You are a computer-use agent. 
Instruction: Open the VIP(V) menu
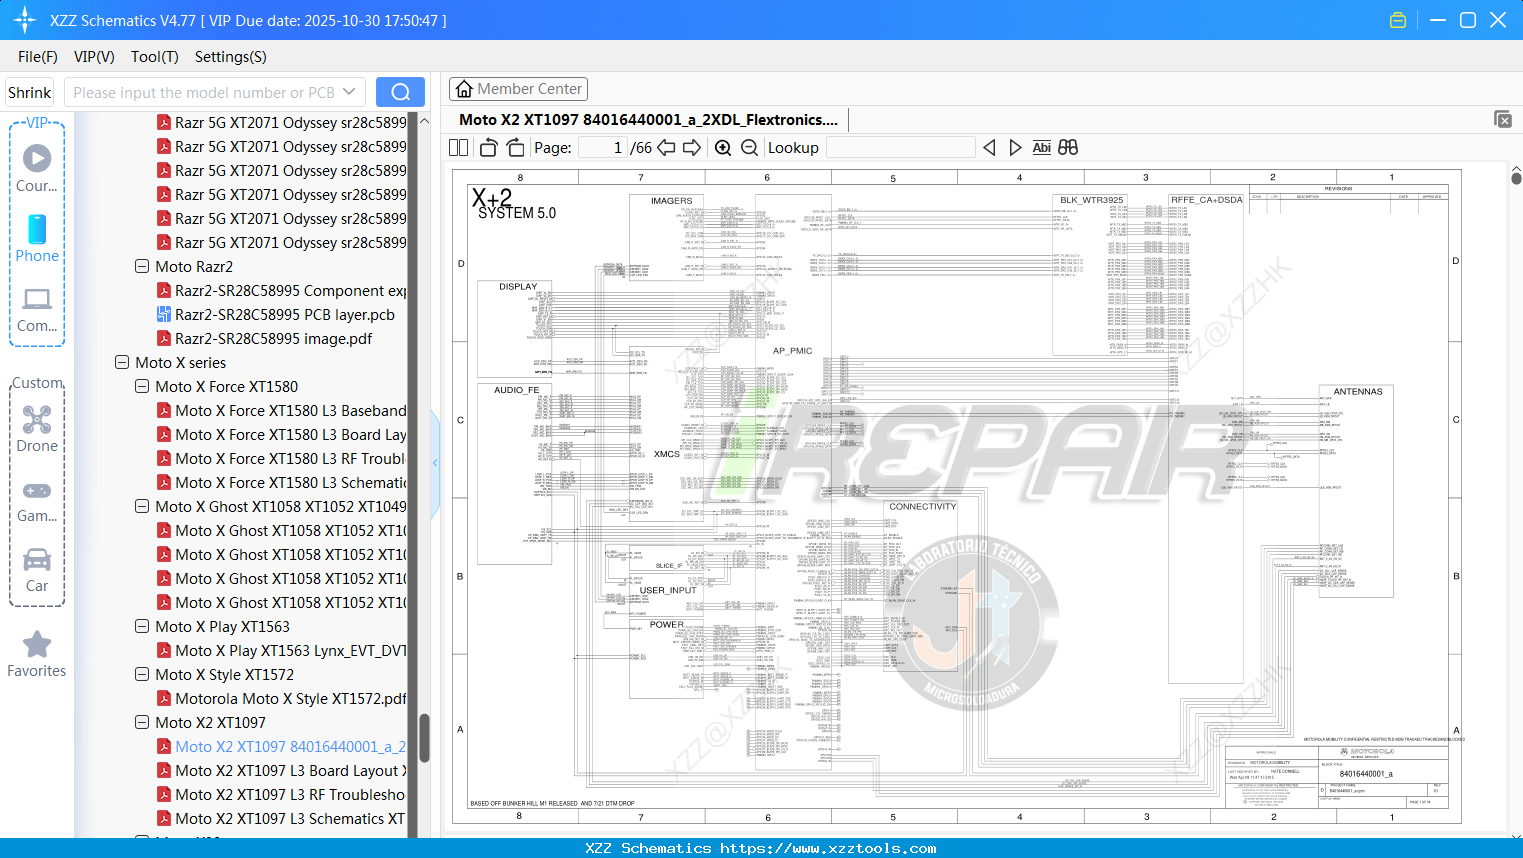pos(94,57)
